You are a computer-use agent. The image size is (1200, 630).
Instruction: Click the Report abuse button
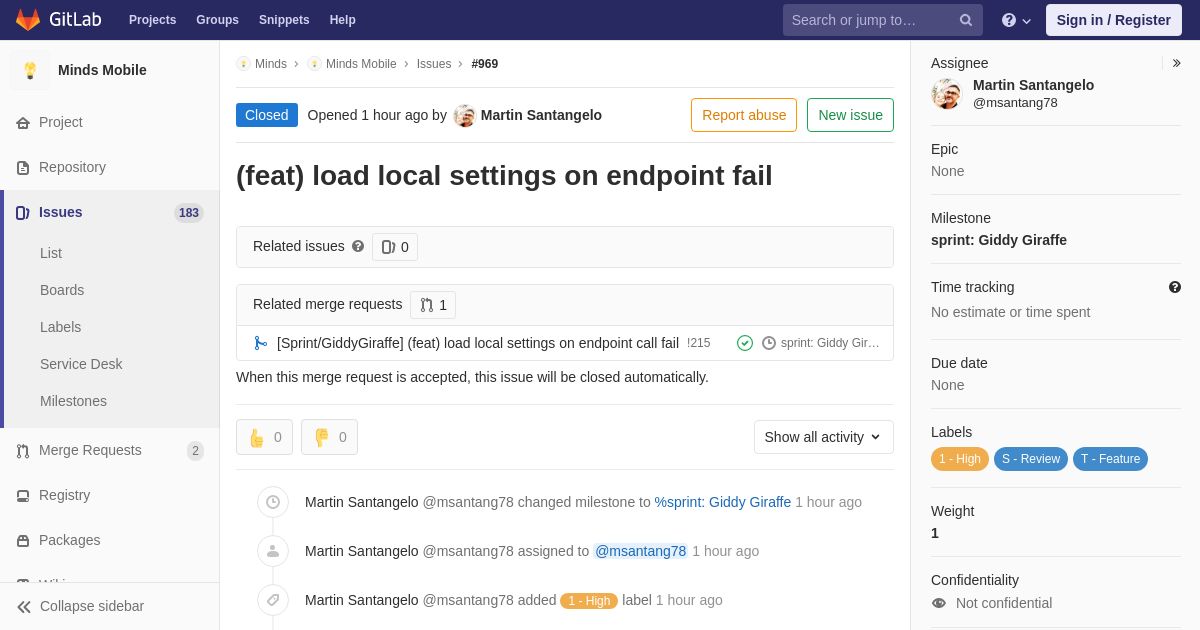click(743, 115)
